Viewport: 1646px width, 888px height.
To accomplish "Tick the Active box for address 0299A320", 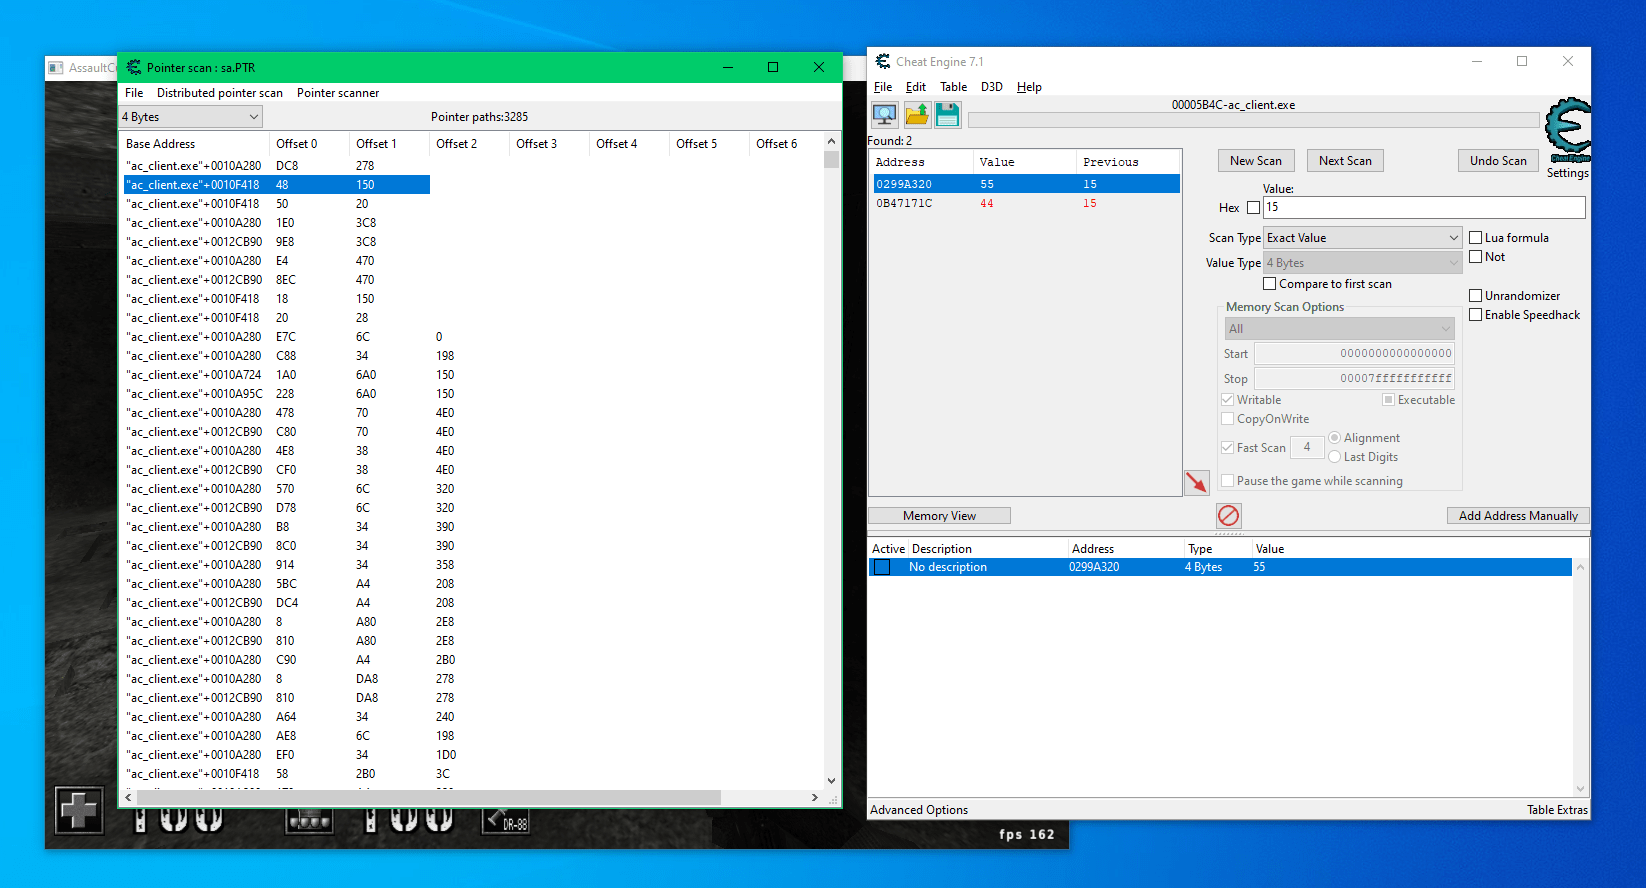I will (x=882, y=567).
